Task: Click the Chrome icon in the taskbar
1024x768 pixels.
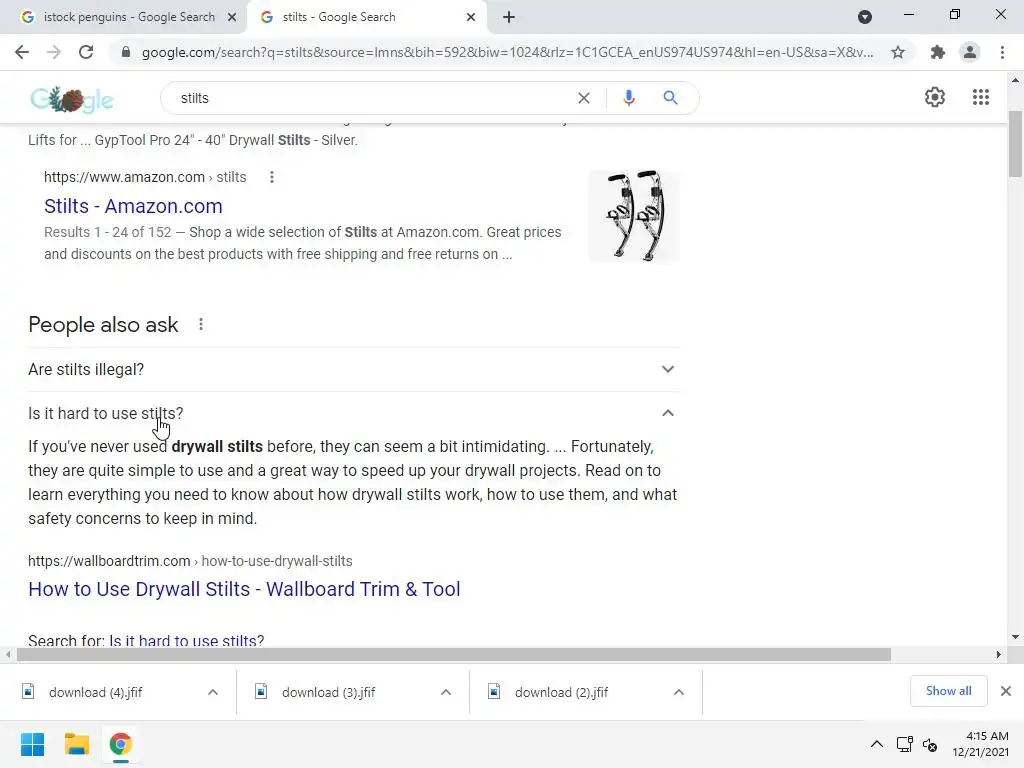Action: pyautogui.click(x=120, y=744)
